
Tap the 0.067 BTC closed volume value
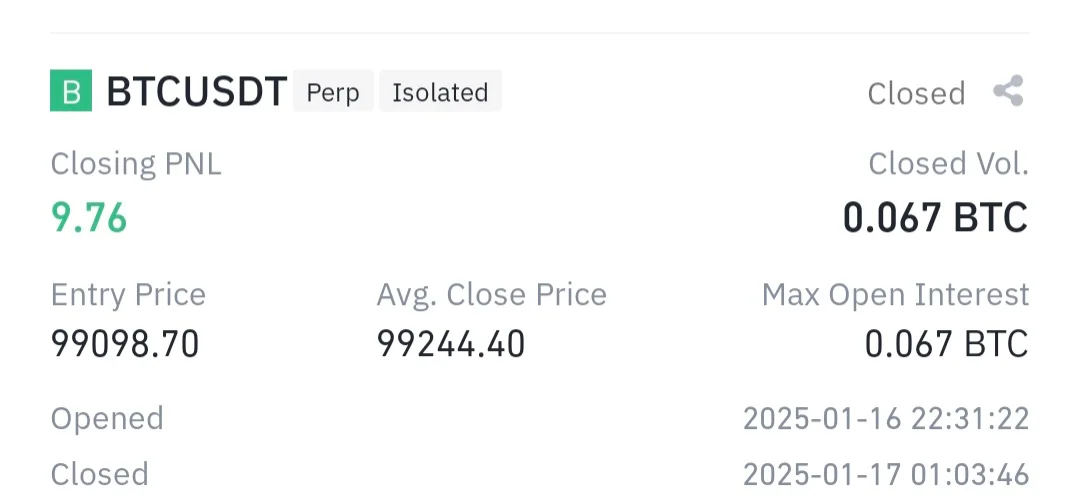tap(935, 217)
